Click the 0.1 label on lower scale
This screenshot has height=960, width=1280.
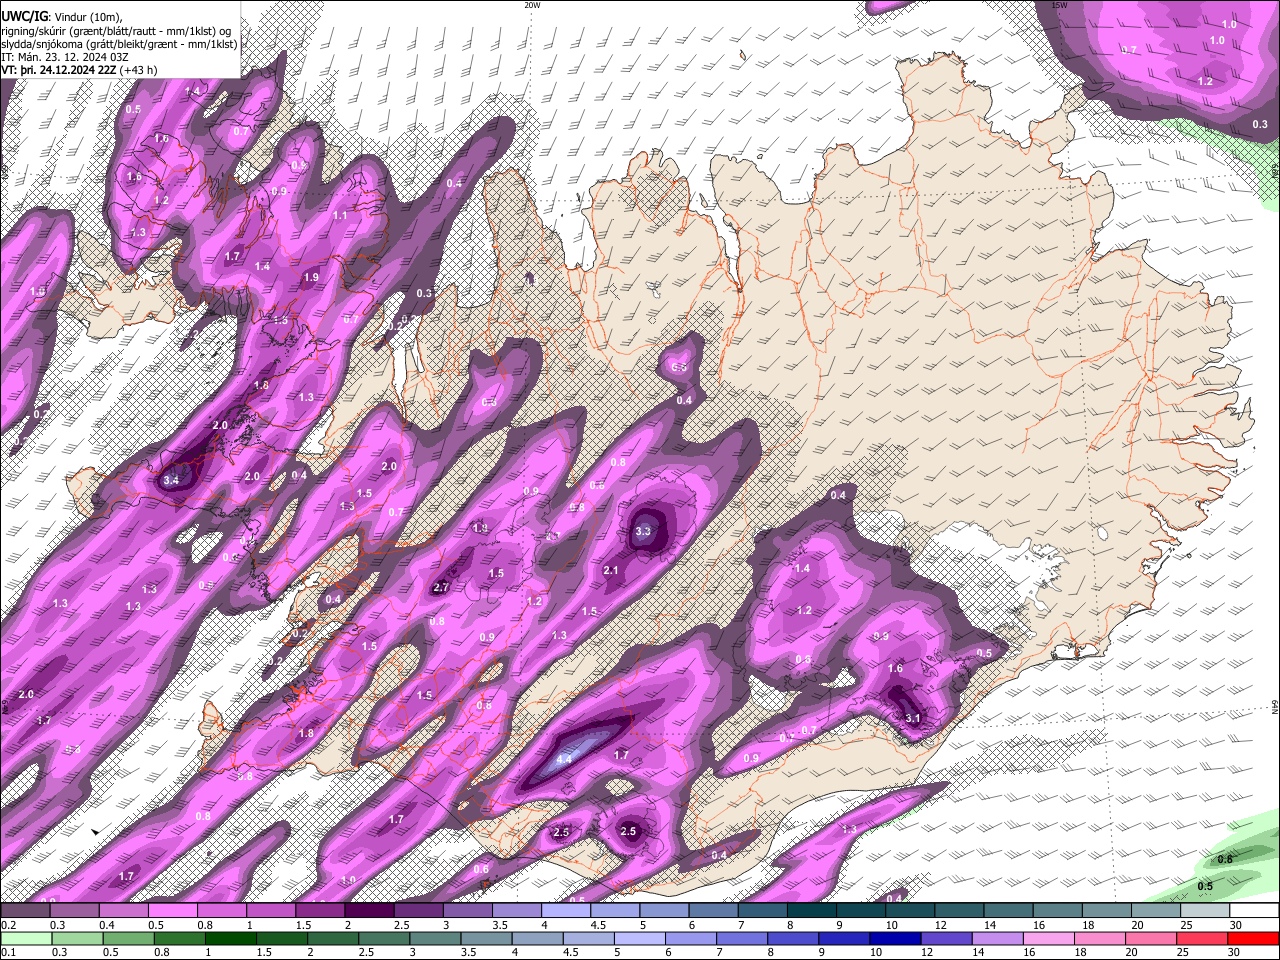pos(8,953)
